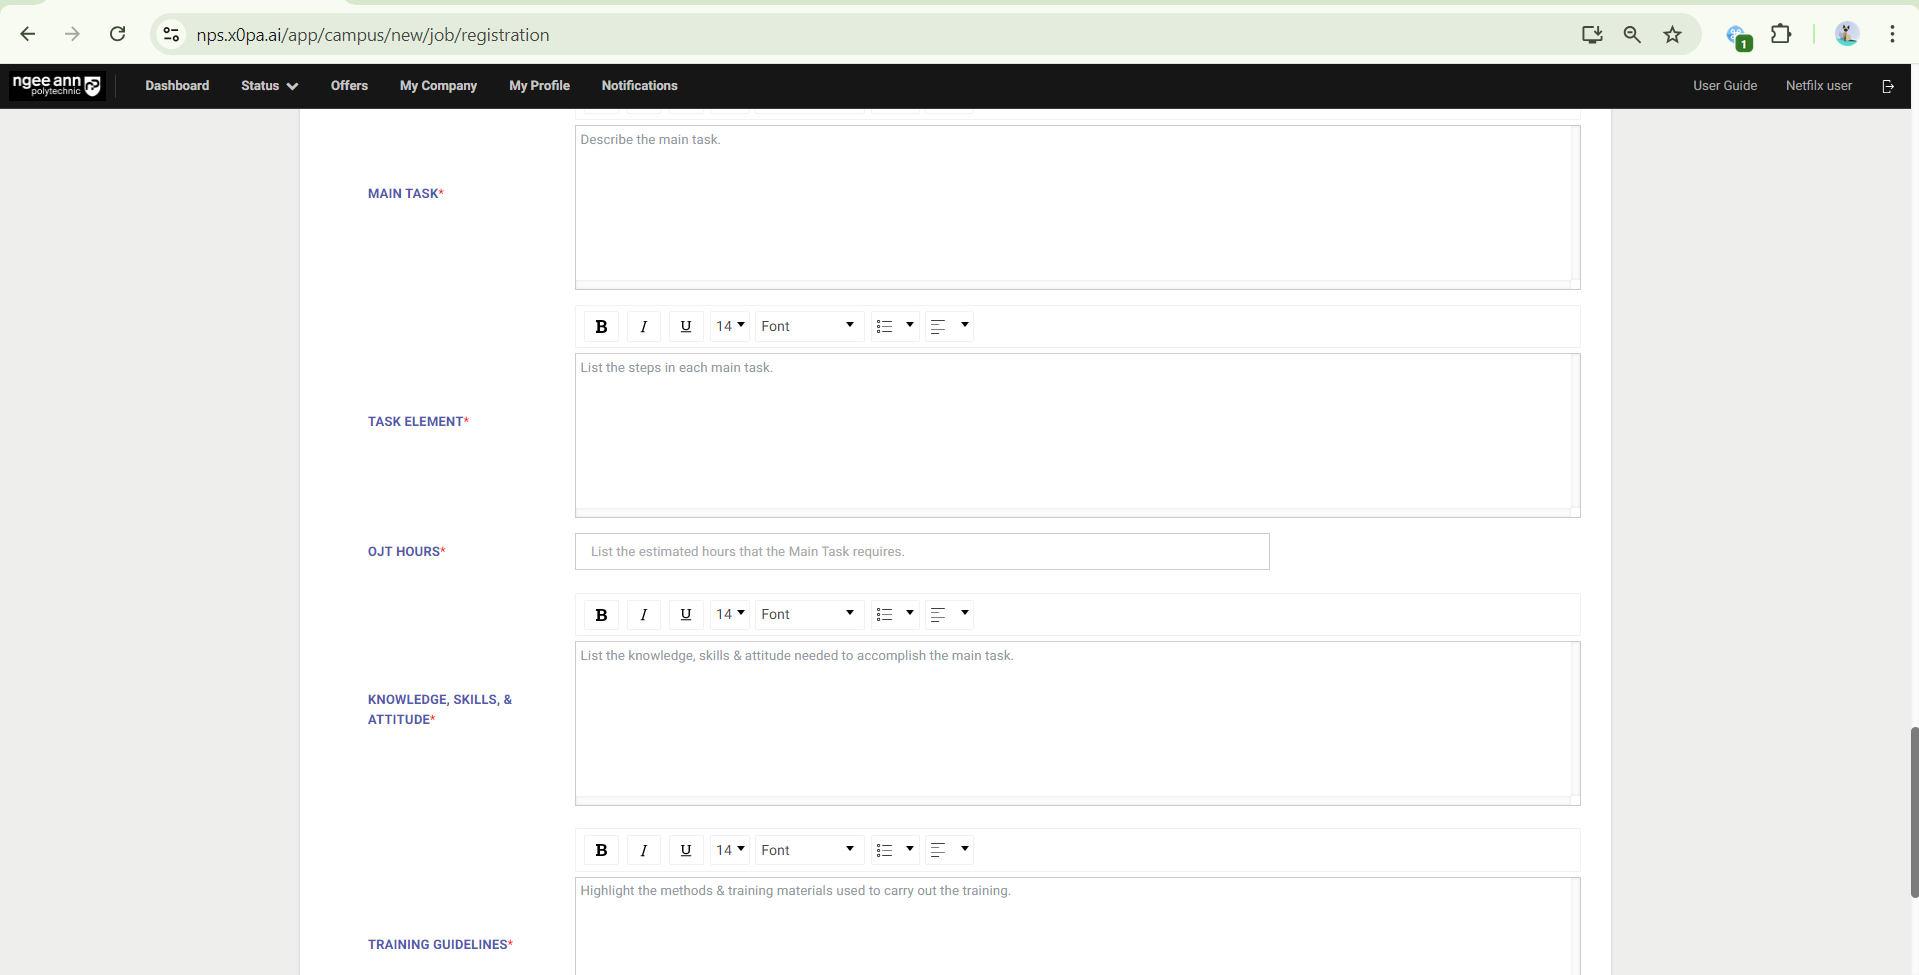Open Font dropdown in Task Element toolbar
Image resolution: width=1919 pixels, height=975 pixels.
tap(808, 327)
